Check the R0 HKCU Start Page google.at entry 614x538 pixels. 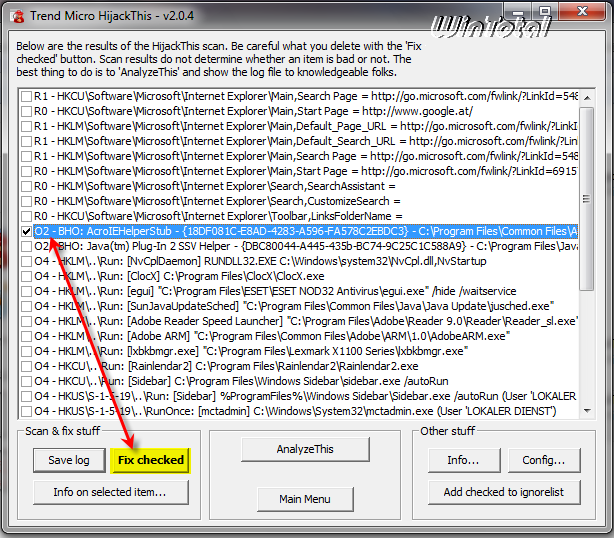point(26,111)
